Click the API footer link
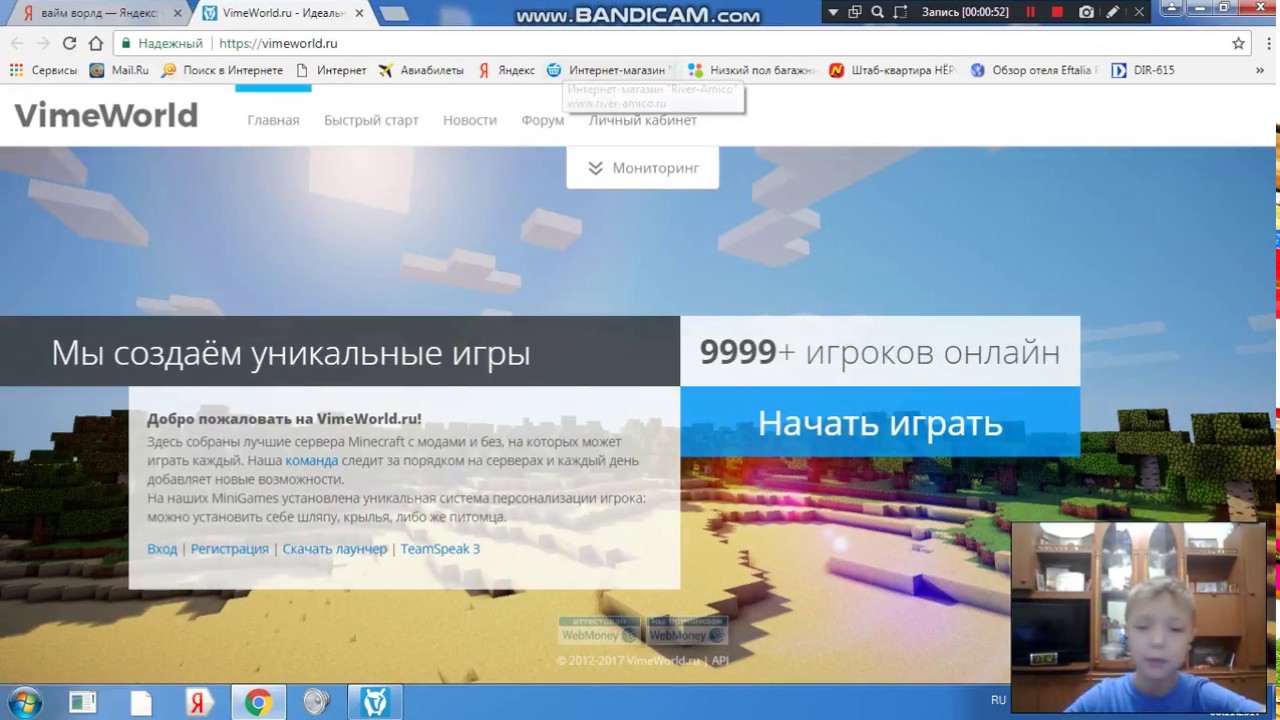 [x=720, y=660]
